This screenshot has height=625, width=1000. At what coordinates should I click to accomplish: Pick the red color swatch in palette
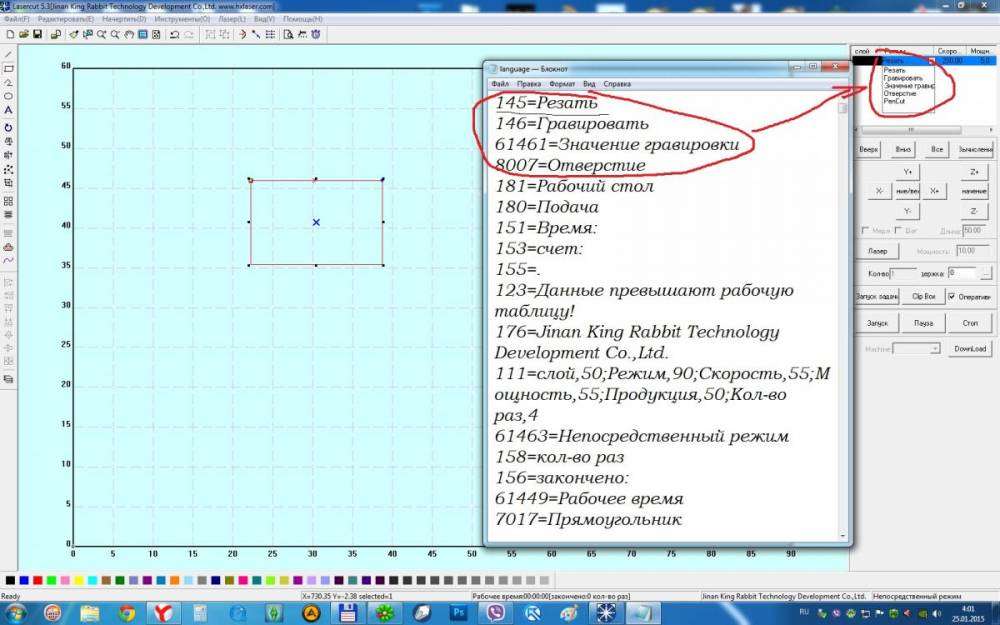tap(38, 580)
